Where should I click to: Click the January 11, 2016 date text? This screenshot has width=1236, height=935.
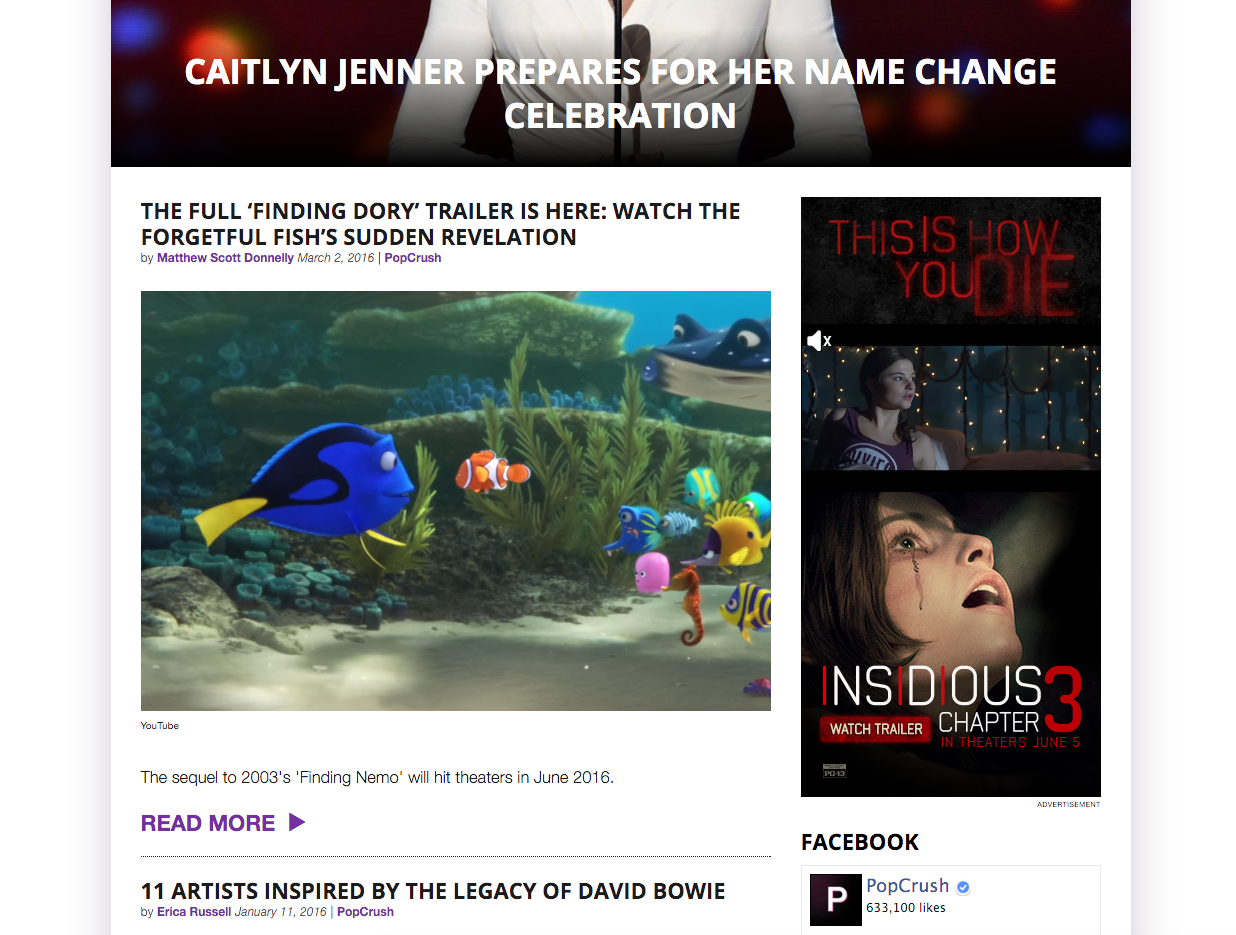tap(281, 912)
